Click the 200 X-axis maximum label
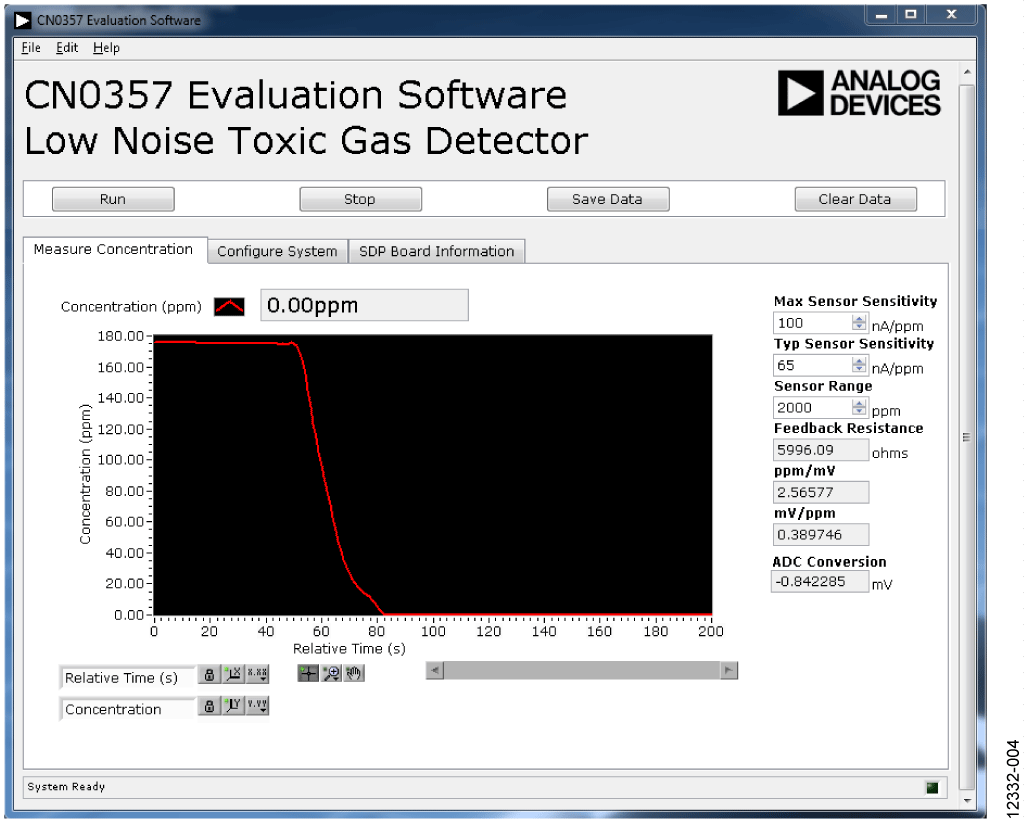The width and height of the screenshot is (1024, 823). 711,632
